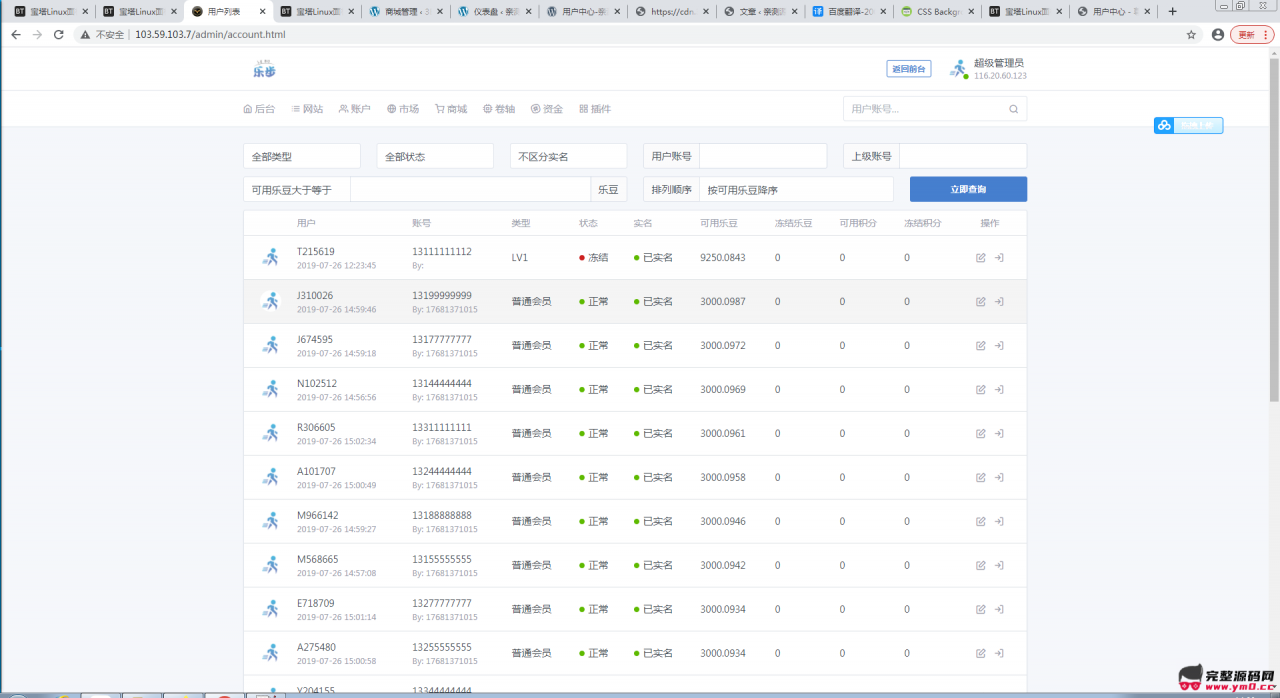
Task: Click the avatar icon of user A101707
Action: (270, 477)
